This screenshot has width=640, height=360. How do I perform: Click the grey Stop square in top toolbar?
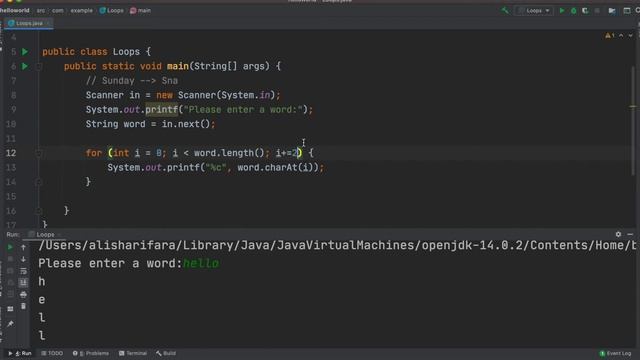tap(597, 11)
